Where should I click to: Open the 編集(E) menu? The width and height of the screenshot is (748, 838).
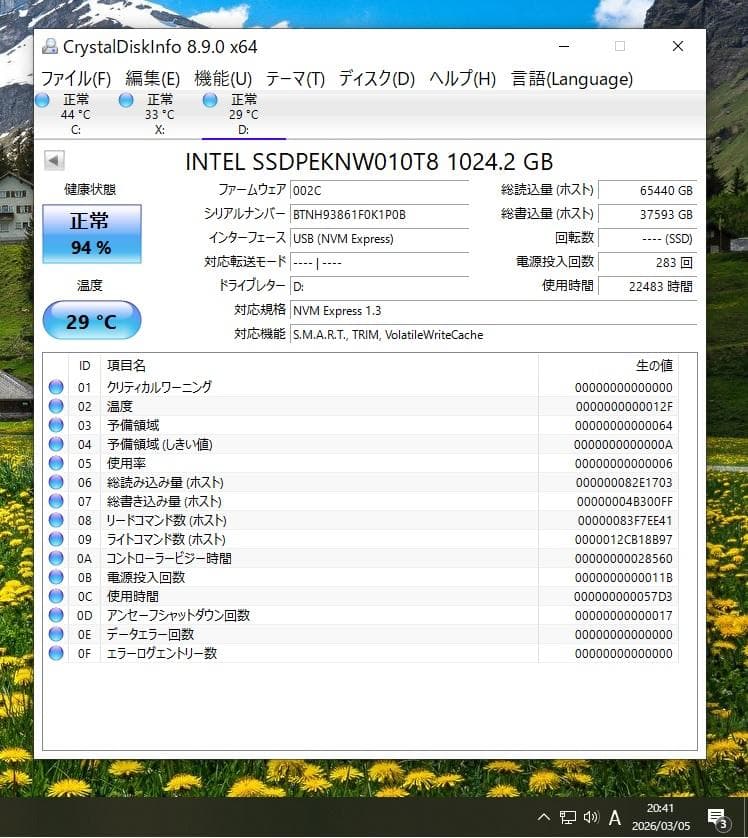pyautogui.click(x=152, y=79)
